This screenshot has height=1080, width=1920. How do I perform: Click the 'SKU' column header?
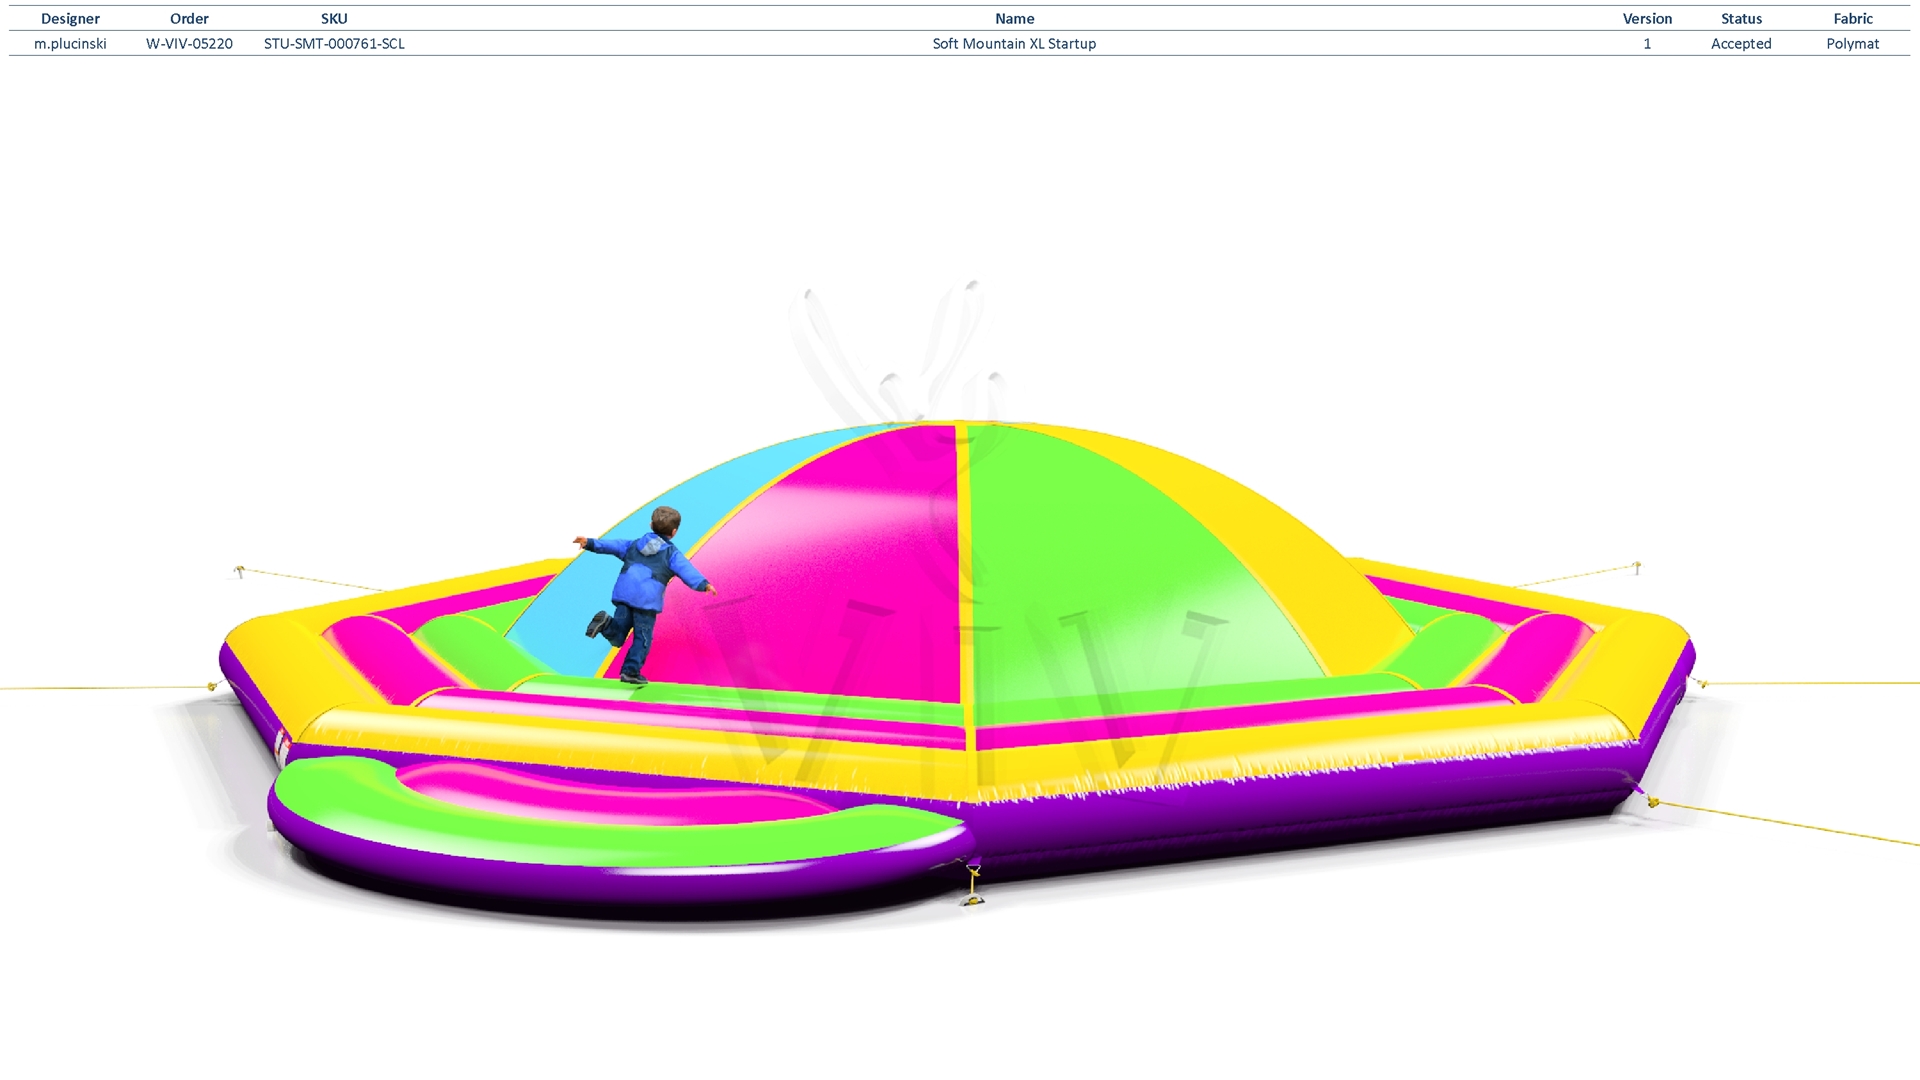point(334,19)
